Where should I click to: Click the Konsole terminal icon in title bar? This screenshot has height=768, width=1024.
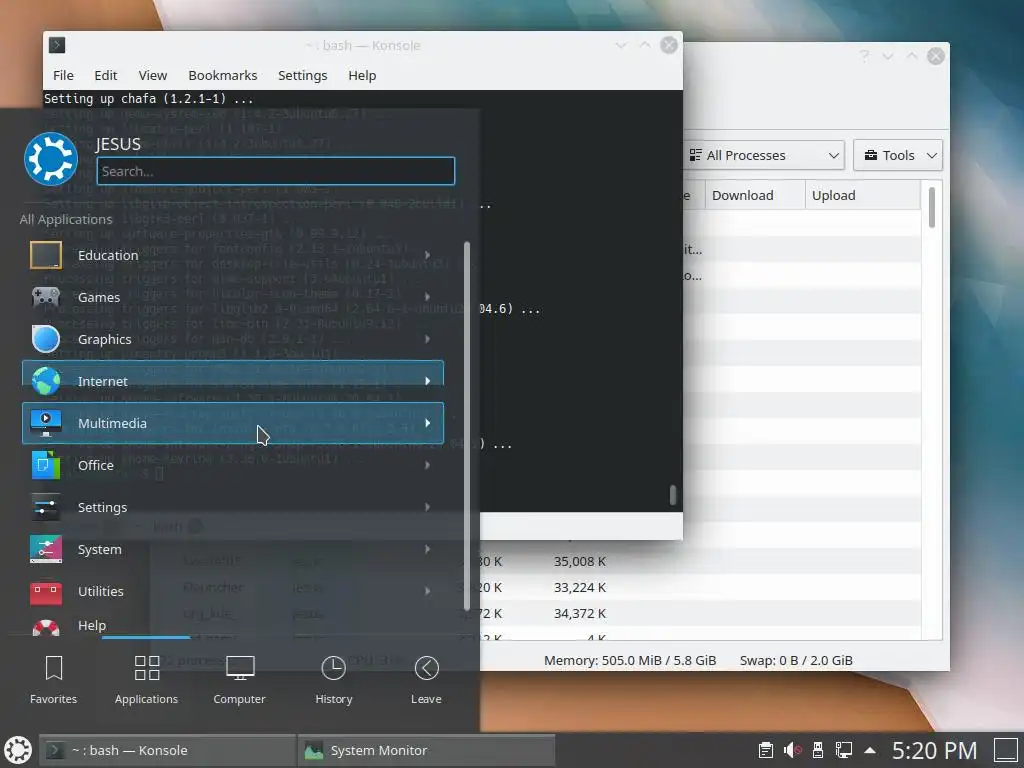(x=57, y=45)
